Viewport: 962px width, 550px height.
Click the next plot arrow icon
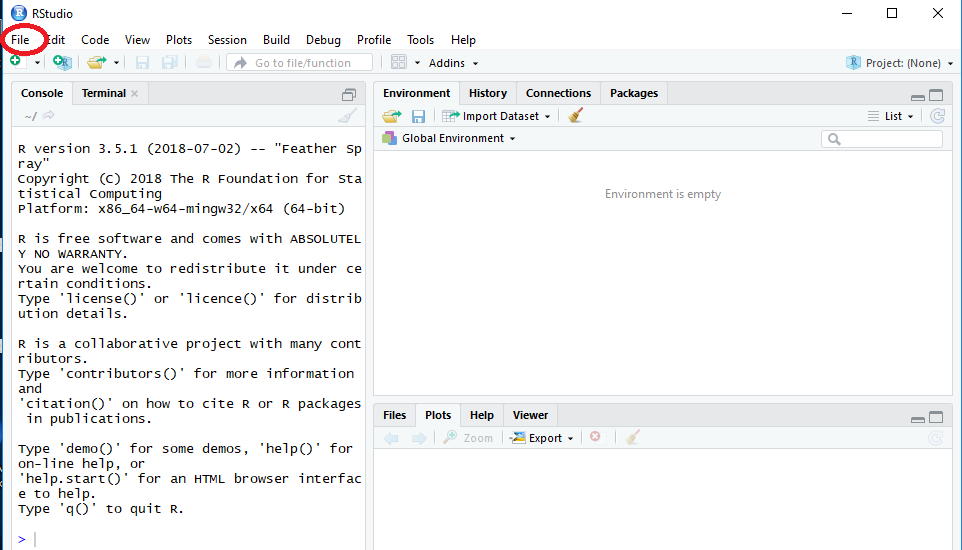pyautogui.click(x=419, y=438)
